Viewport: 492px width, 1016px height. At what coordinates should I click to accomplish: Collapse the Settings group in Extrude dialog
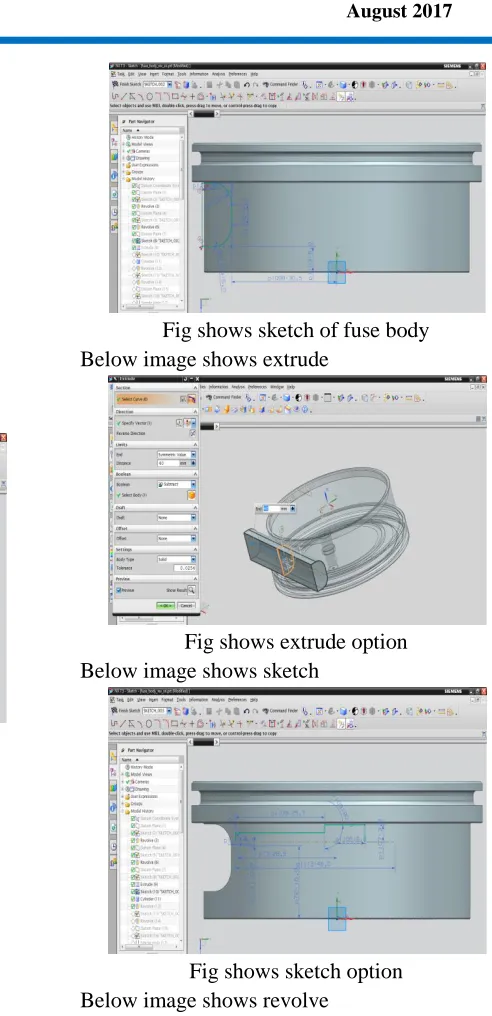(194, 549)
